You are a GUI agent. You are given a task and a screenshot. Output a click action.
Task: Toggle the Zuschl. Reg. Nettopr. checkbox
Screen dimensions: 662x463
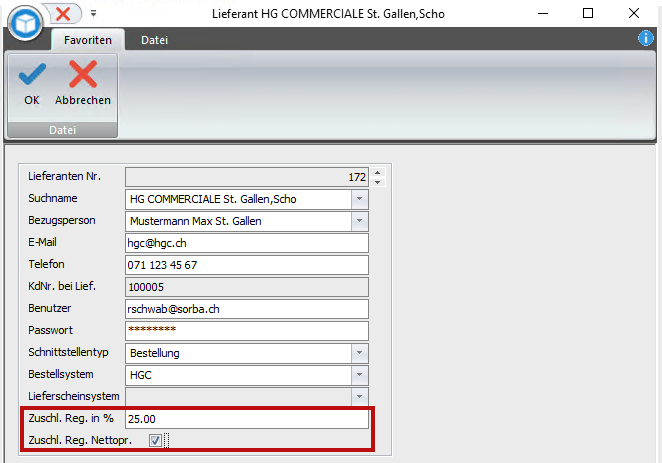155,440
